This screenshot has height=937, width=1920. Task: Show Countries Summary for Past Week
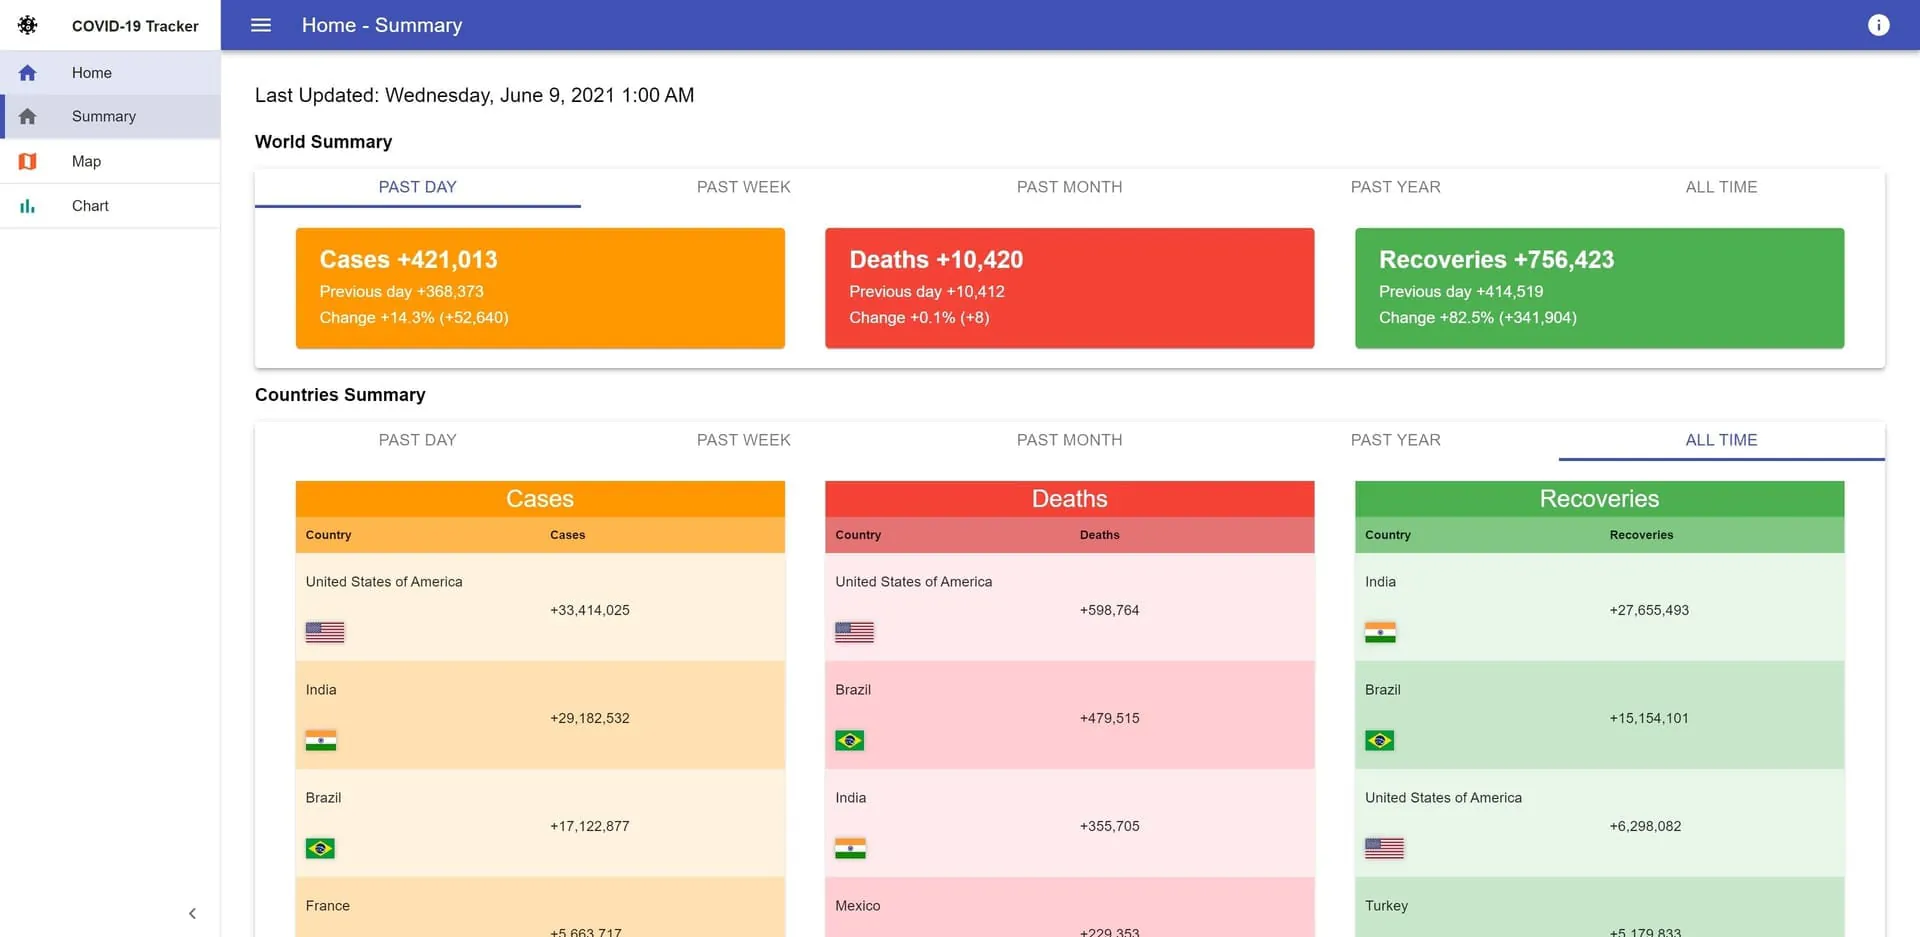[x=744, y=440]
